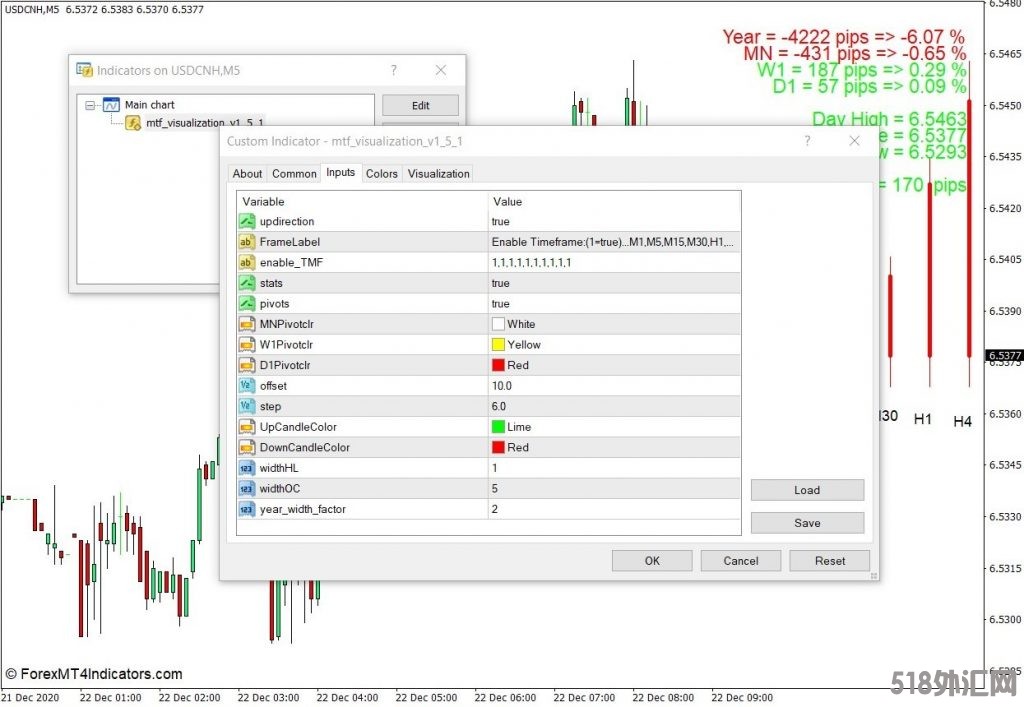
Task: Edit the year_width_factor value field
Action: click(613, 509)
